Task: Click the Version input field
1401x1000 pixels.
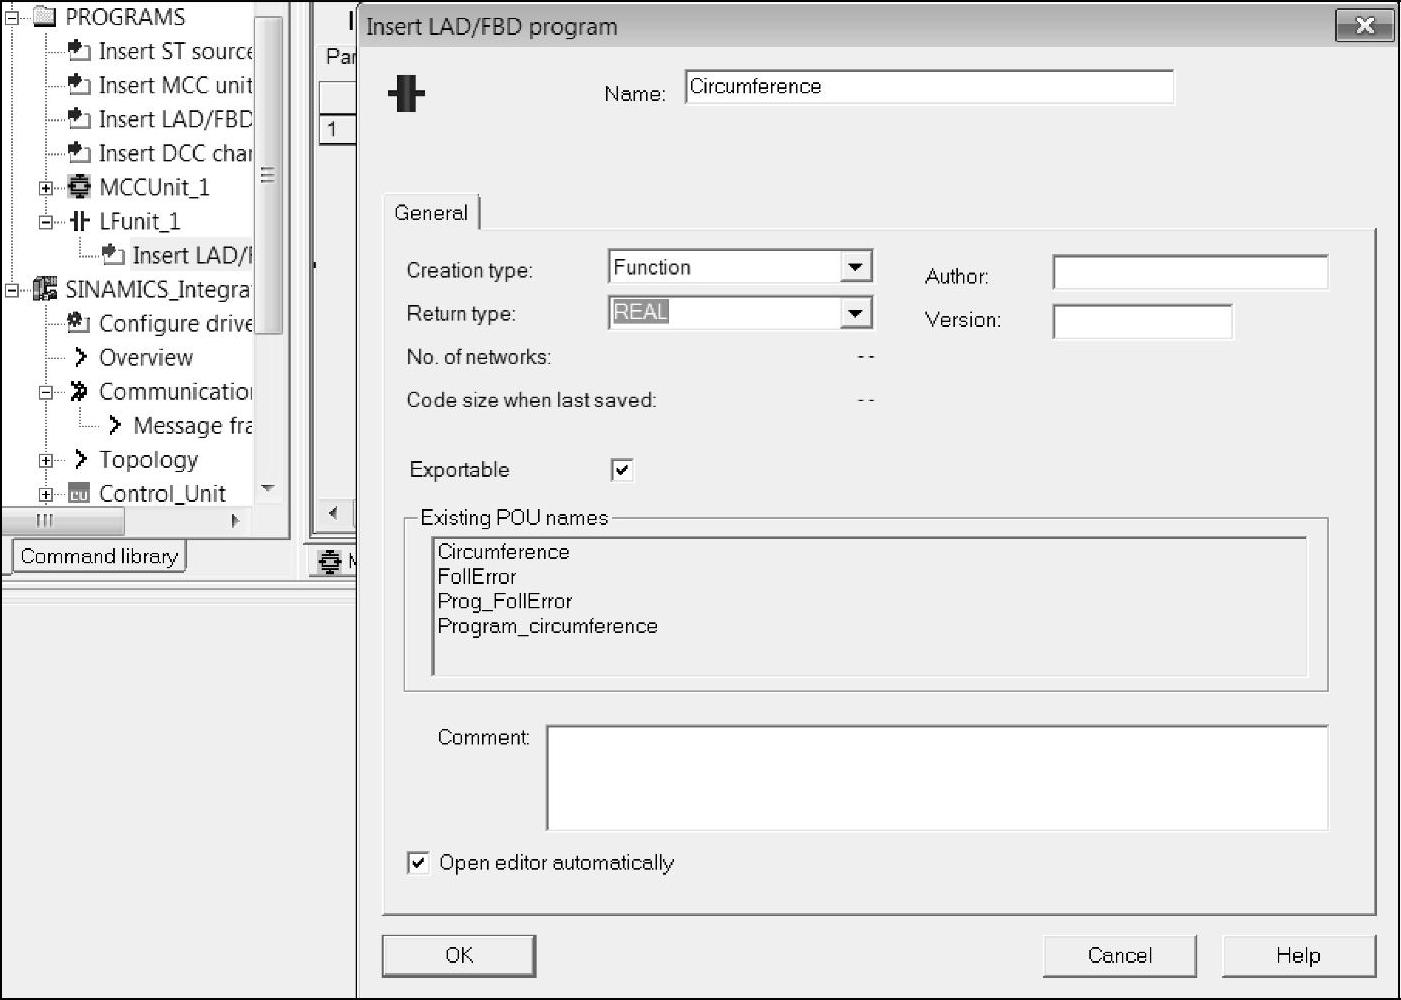Action: click(x=1142, y=321)
